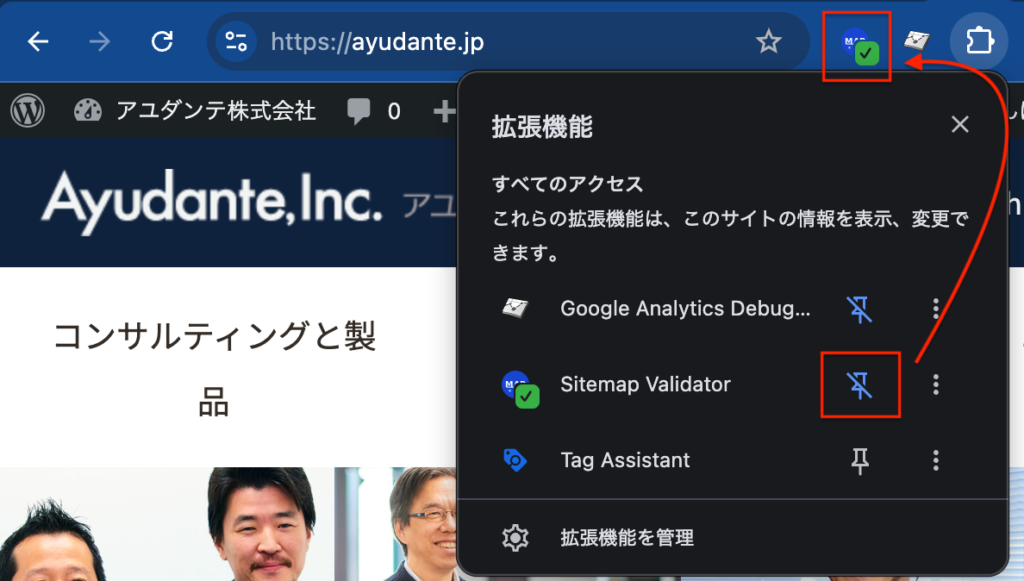Open the staff photo thumbnail below heading
The image size is (1024, 581).
[228, 524]
